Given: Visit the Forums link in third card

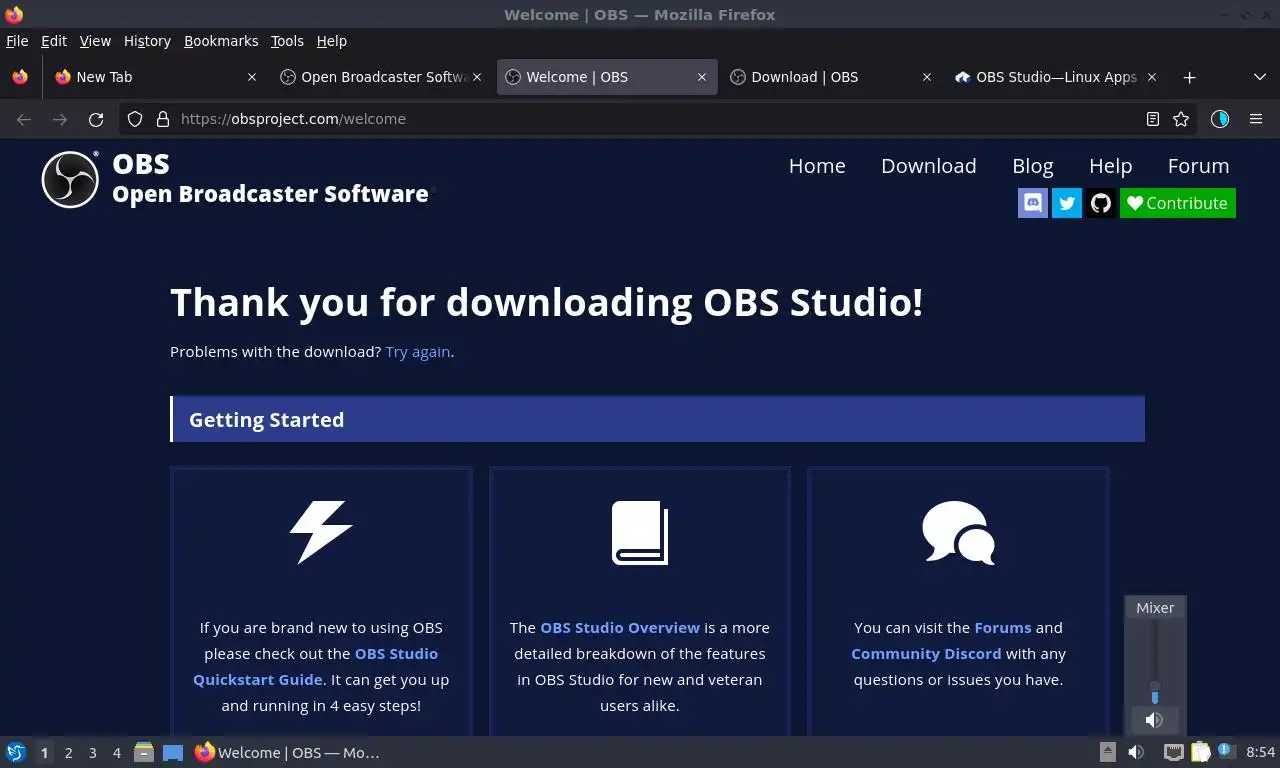Looking at the screenshot, I should tap(1003, 628).
